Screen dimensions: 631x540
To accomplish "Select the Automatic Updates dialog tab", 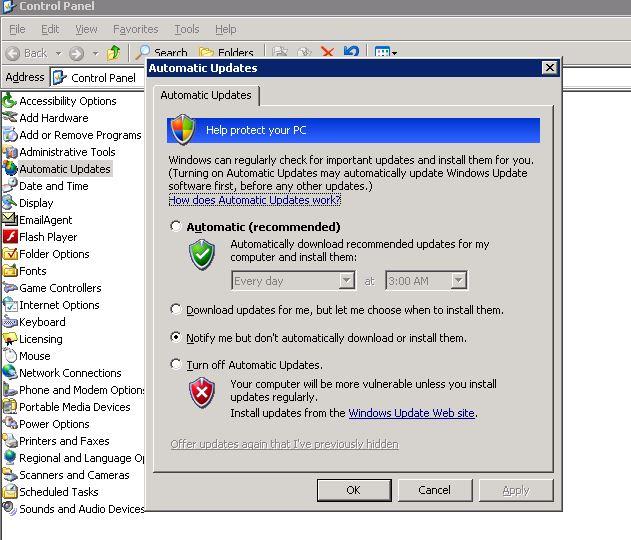I will [x=206, y=95].
